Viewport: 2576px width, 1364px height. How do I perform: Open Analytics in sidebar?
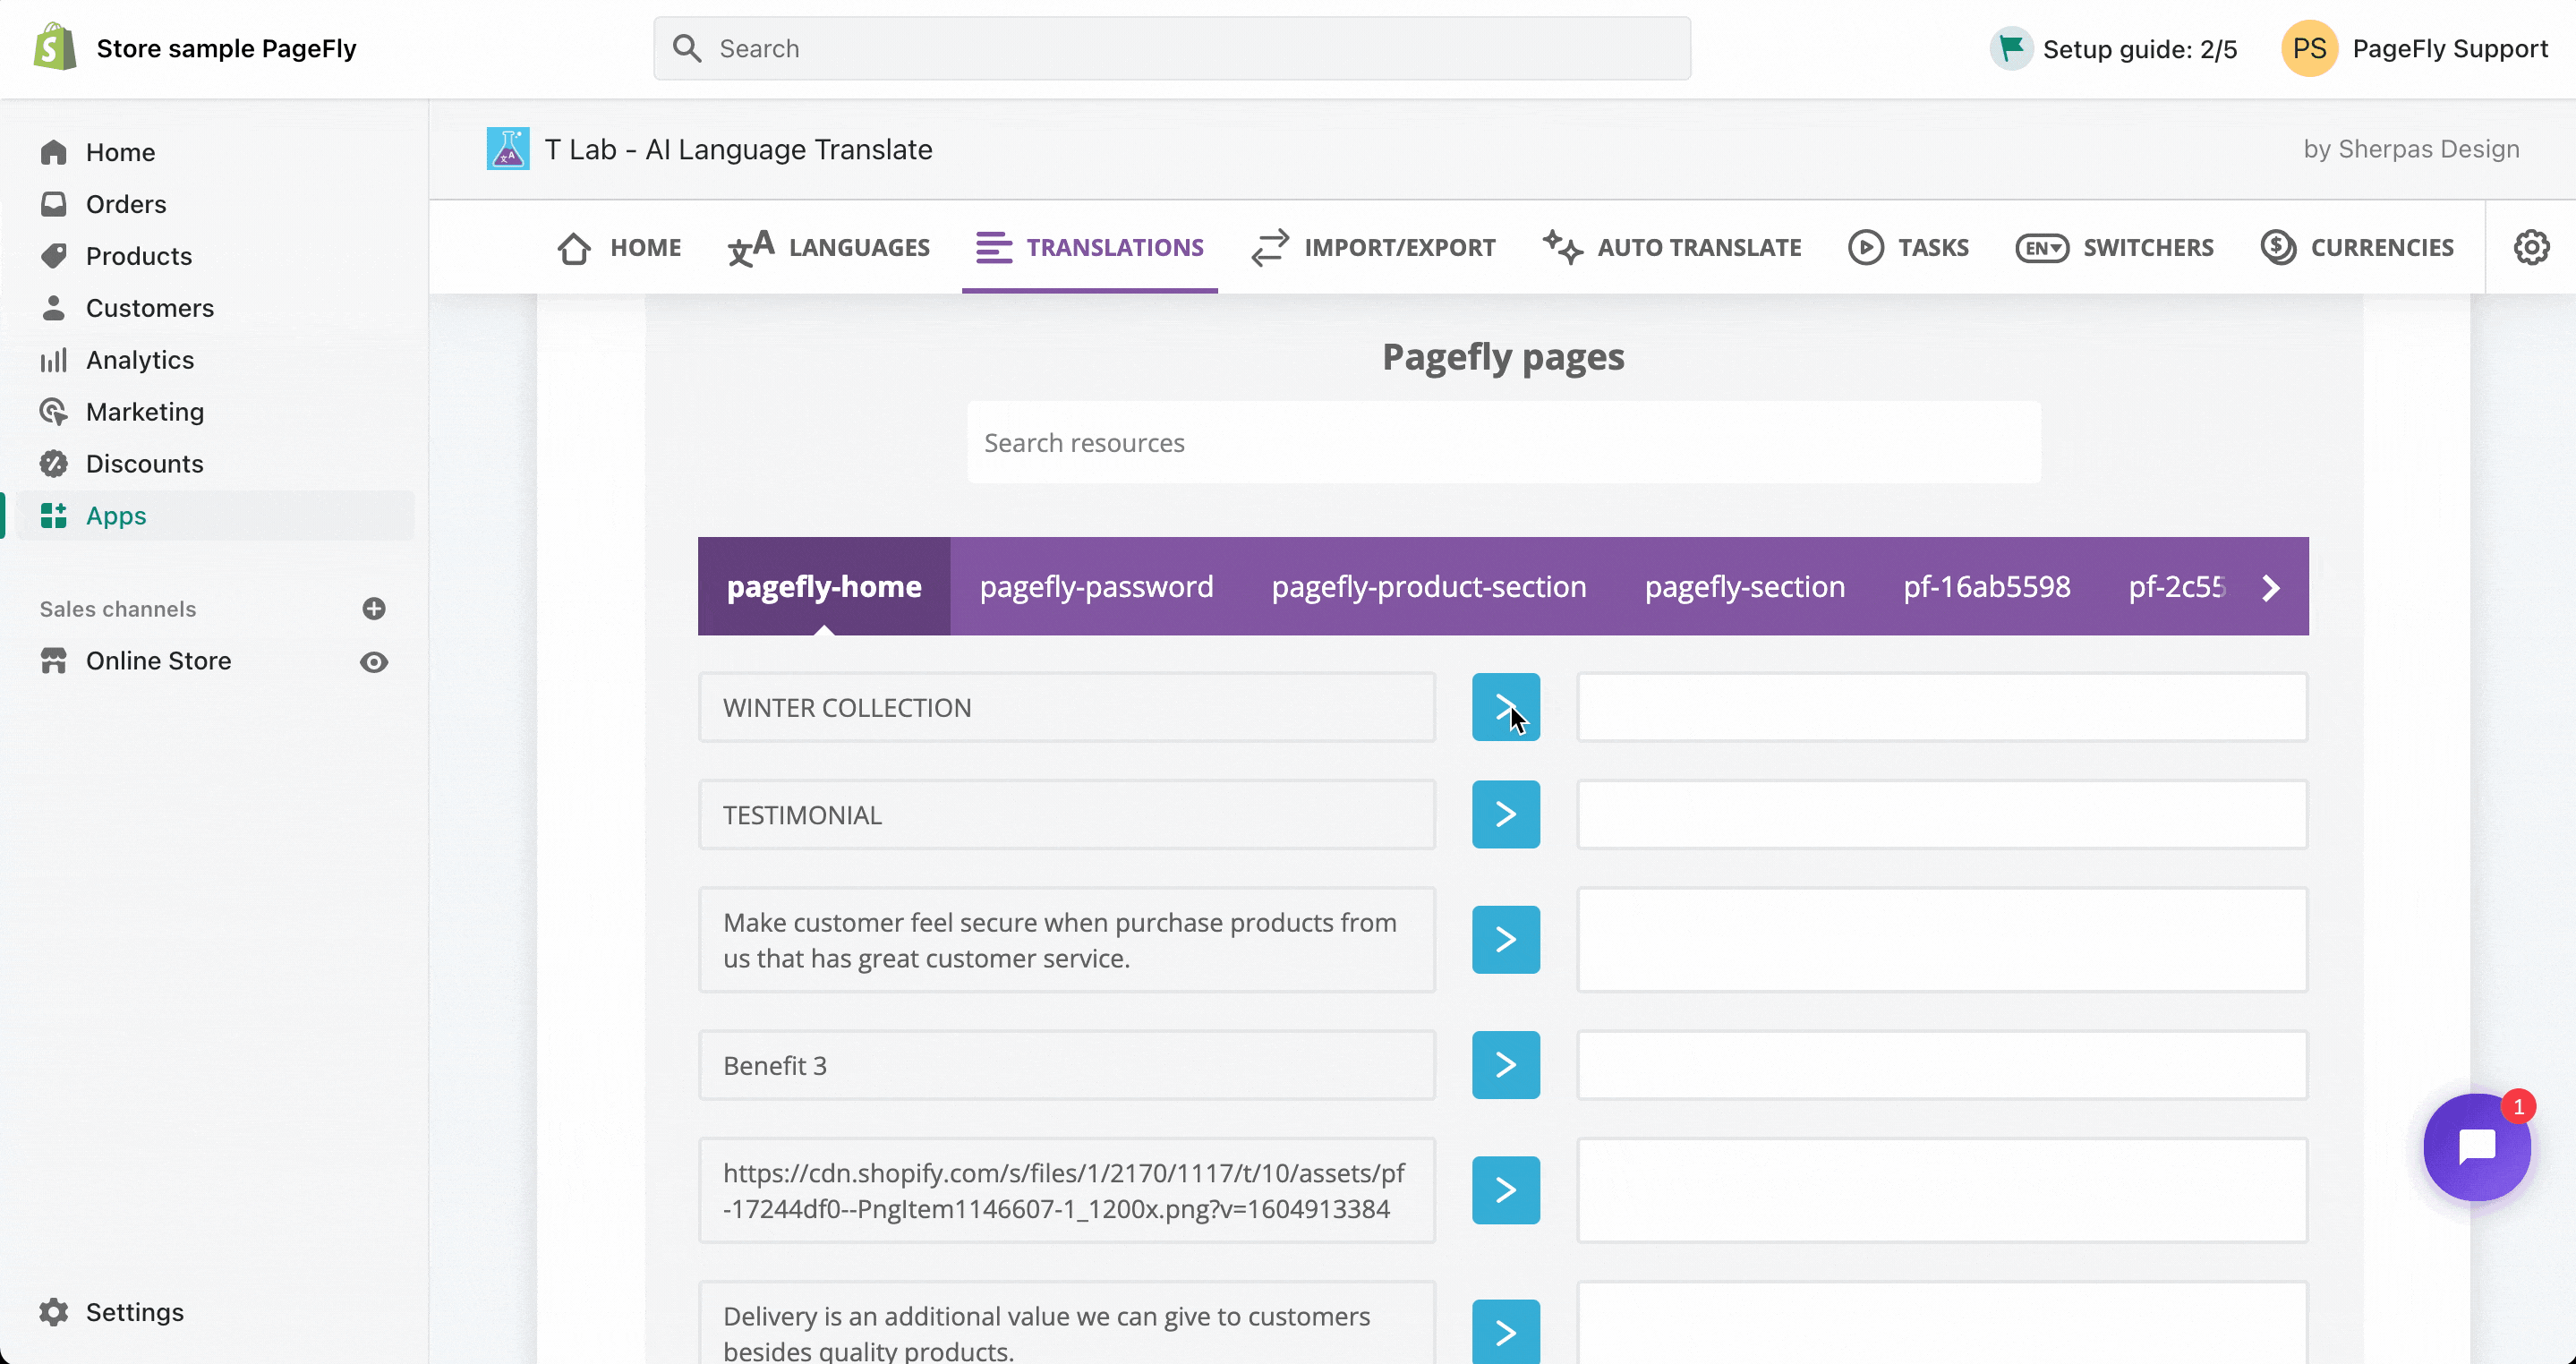140,360
